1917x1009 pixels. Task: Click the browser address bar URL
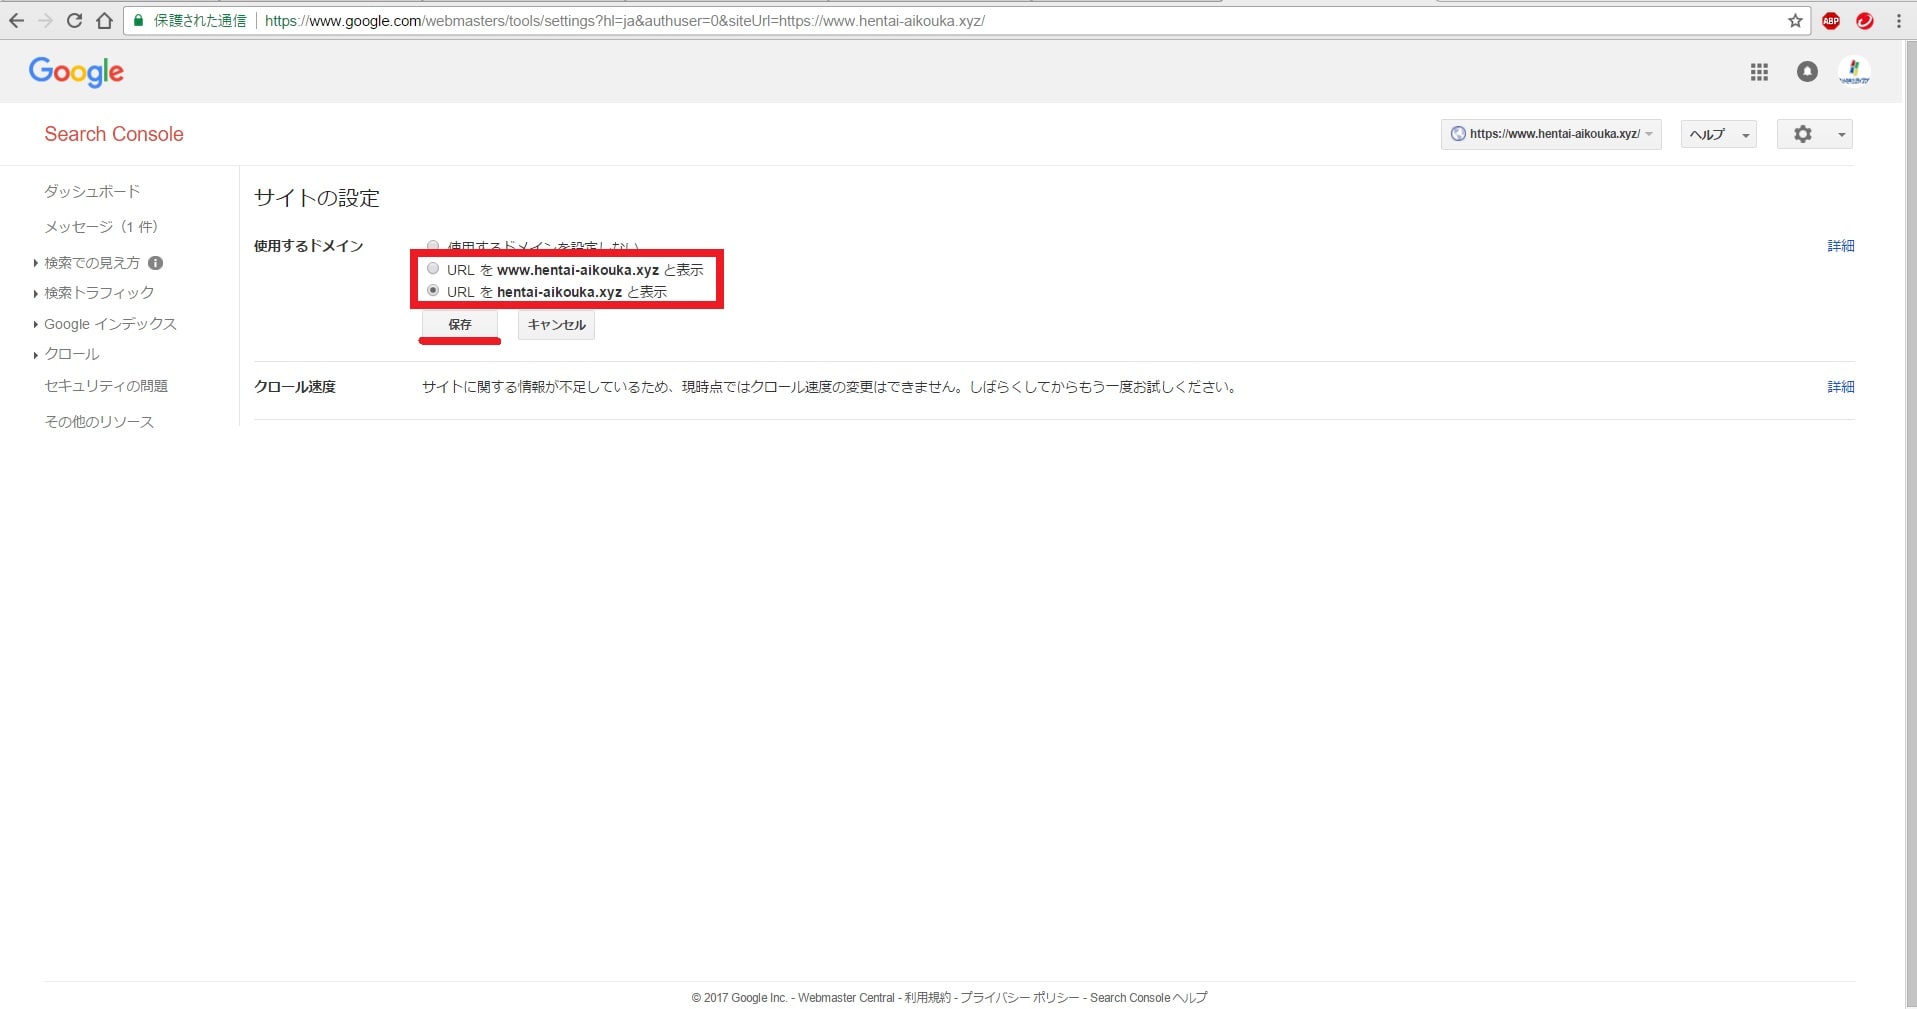(625, 20)
